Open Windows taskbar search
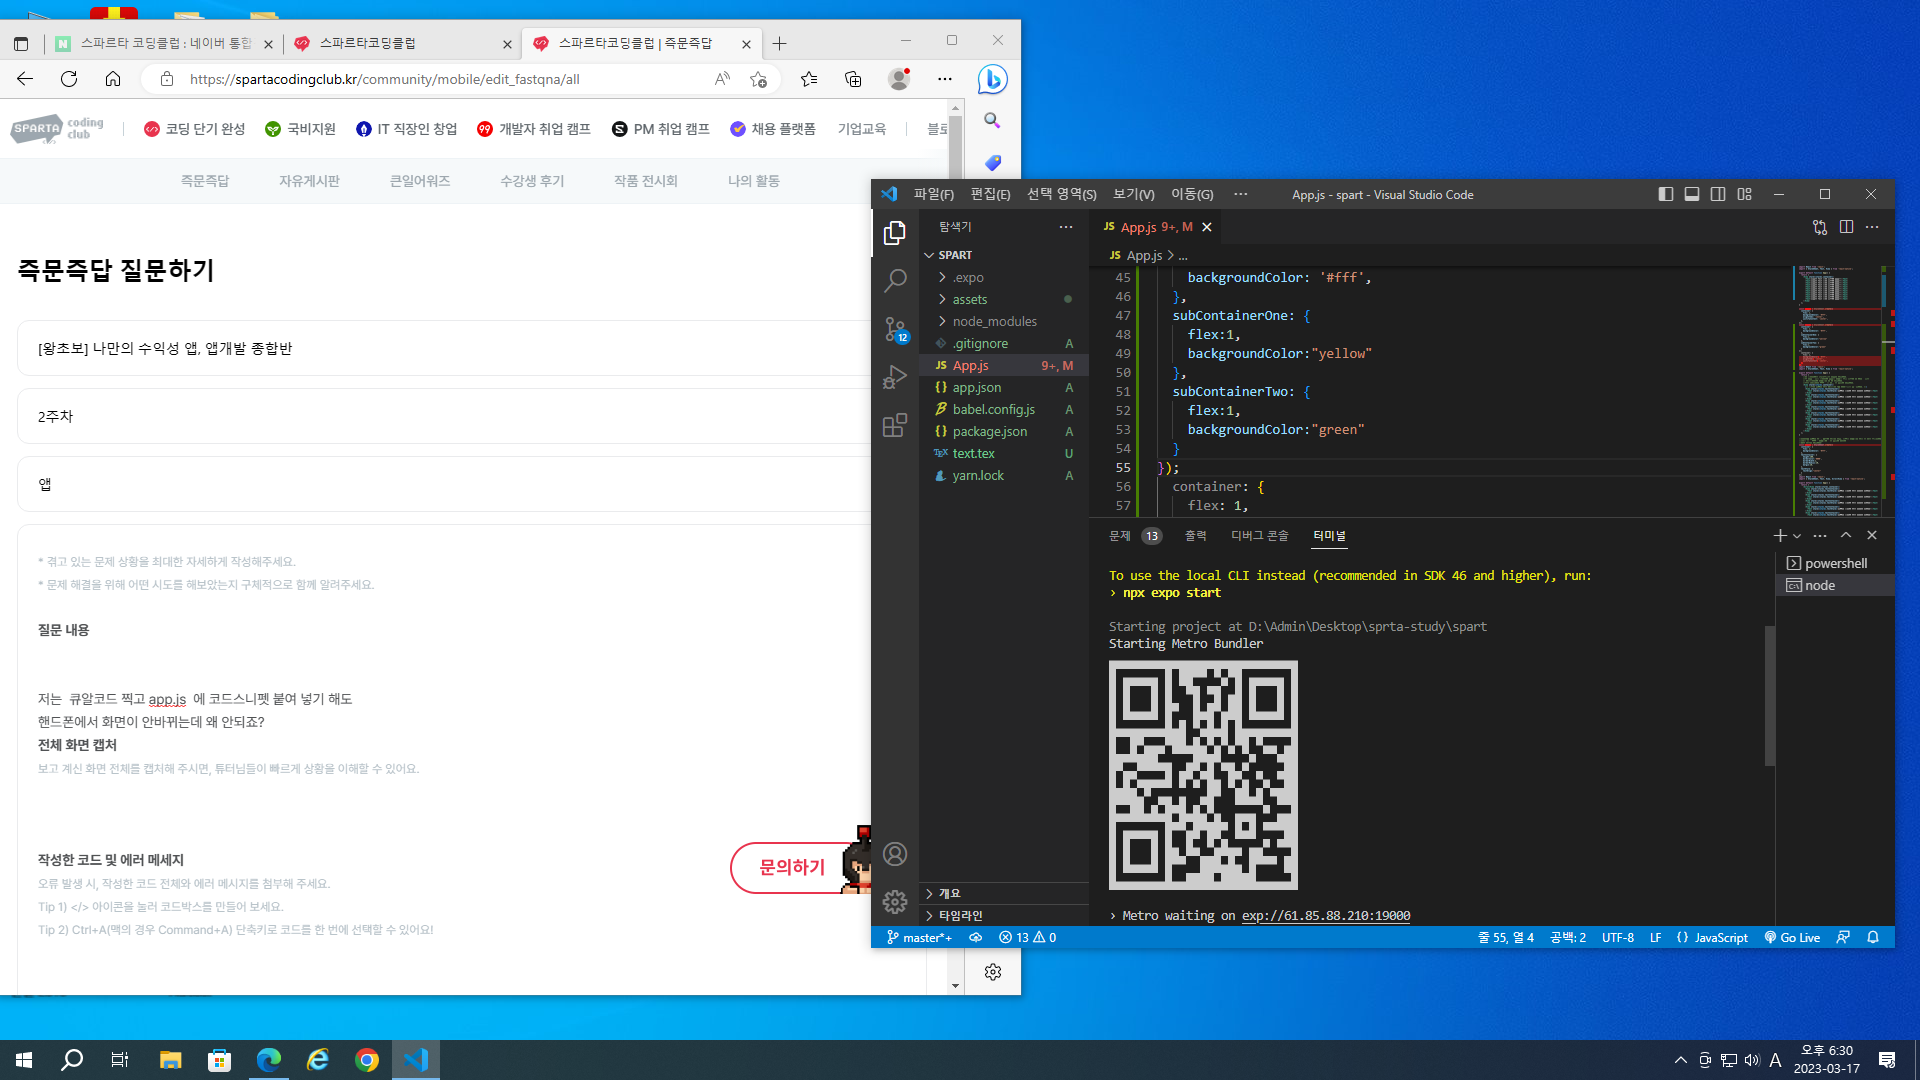 pos(72,1060)
